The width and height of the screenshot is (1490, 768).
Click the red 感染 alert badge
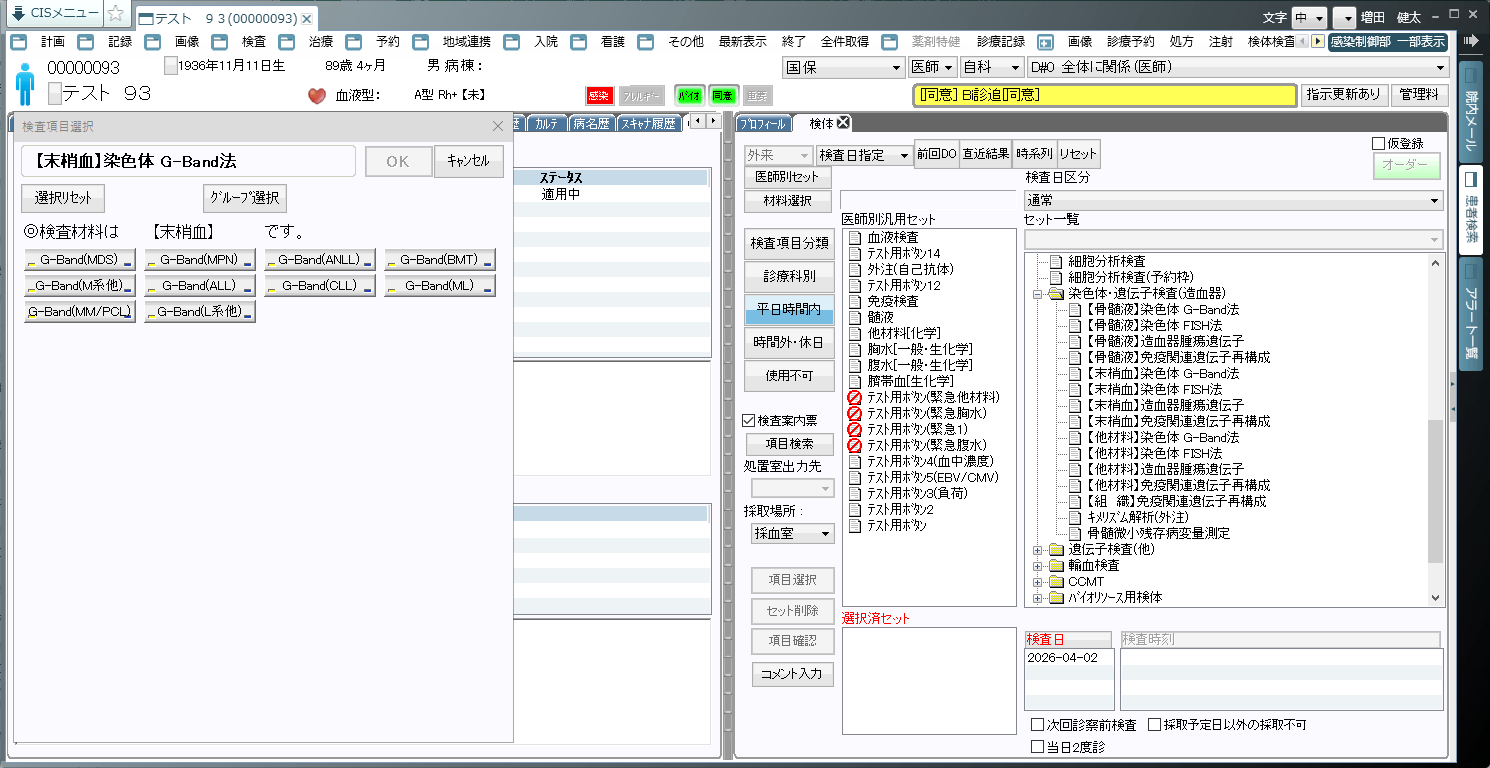(599, 95)
